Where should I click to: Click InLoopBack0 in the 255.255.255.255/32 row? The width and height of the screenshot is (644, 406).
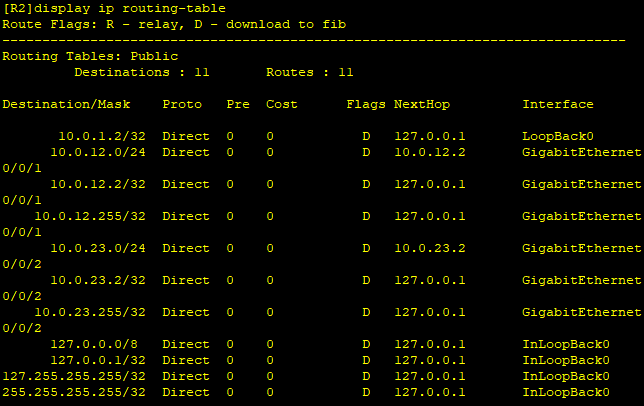pyautogui.click(x=566, y=392)
